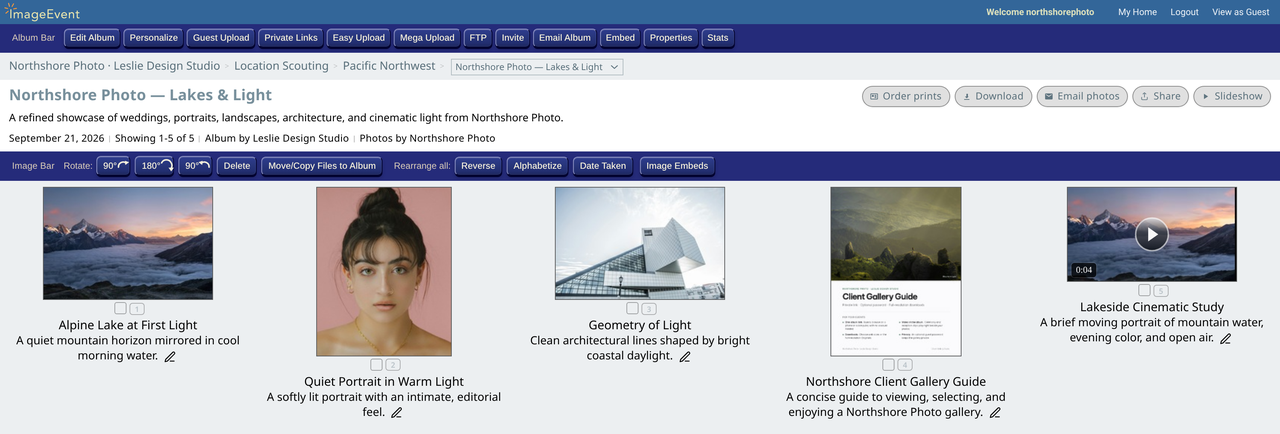The image size is (1280, 434).
Task: Edit Client Gallery Guide caption pencil
Action: (x=995, y=412)
